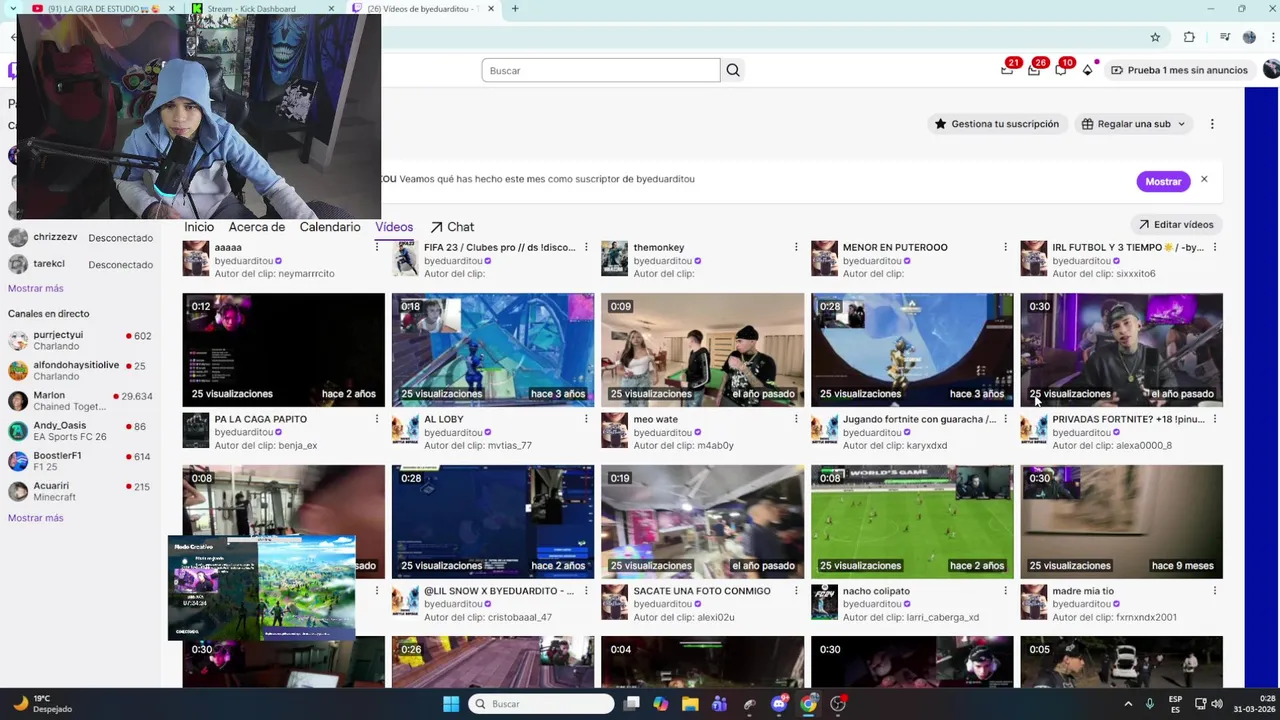Switch to the Inicio tab
Viewport: 1280px width, 720px height.
point(199,227)
